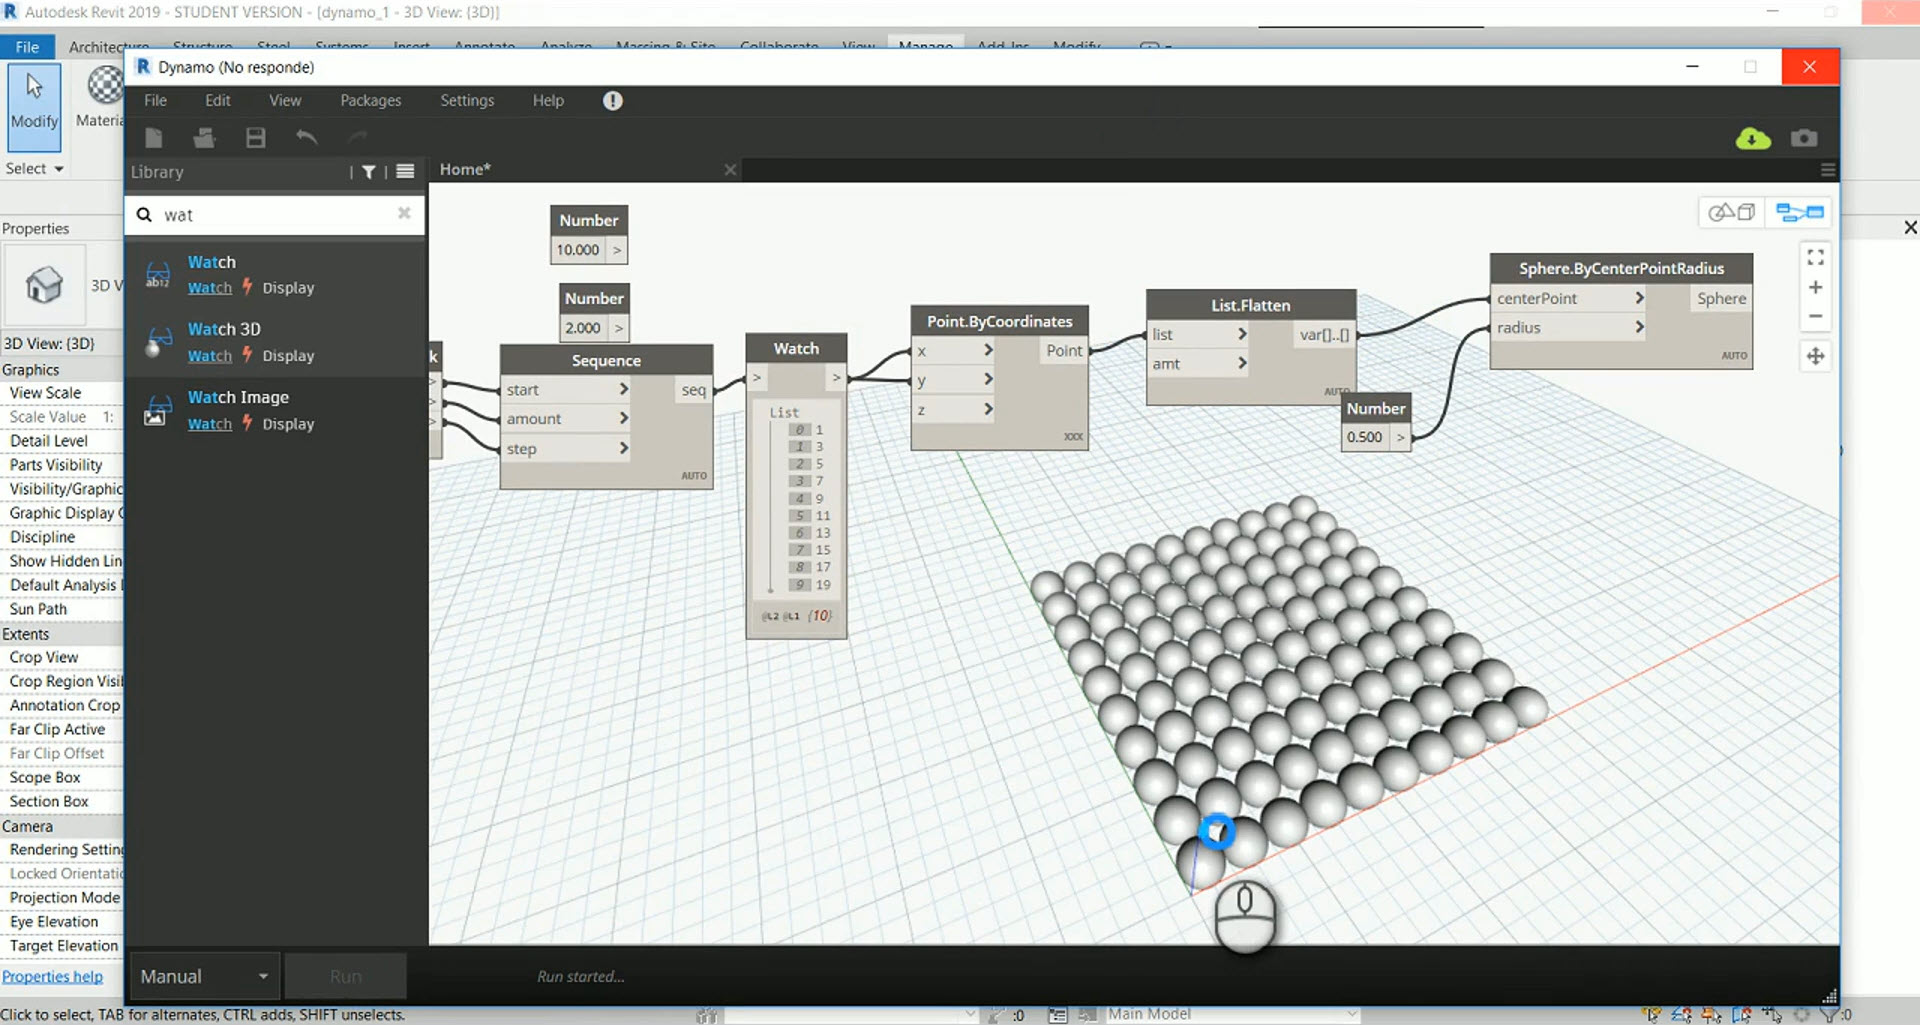This screenshot has height=1025, width=1920.
Task: Expand the Sequence amount port chevron
Action: (x=623, y=418)
